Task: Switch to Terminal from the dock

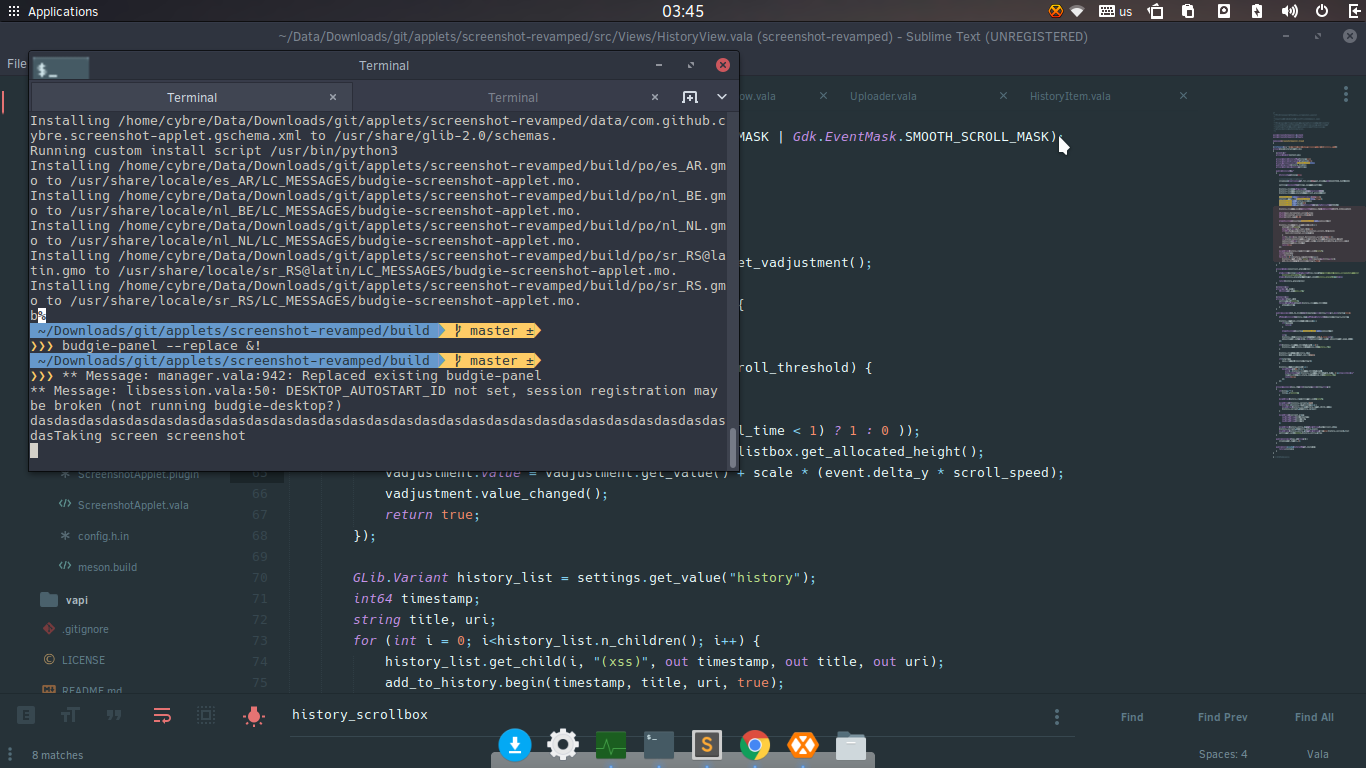Action: pyautogui.click(x=659, y=744)
